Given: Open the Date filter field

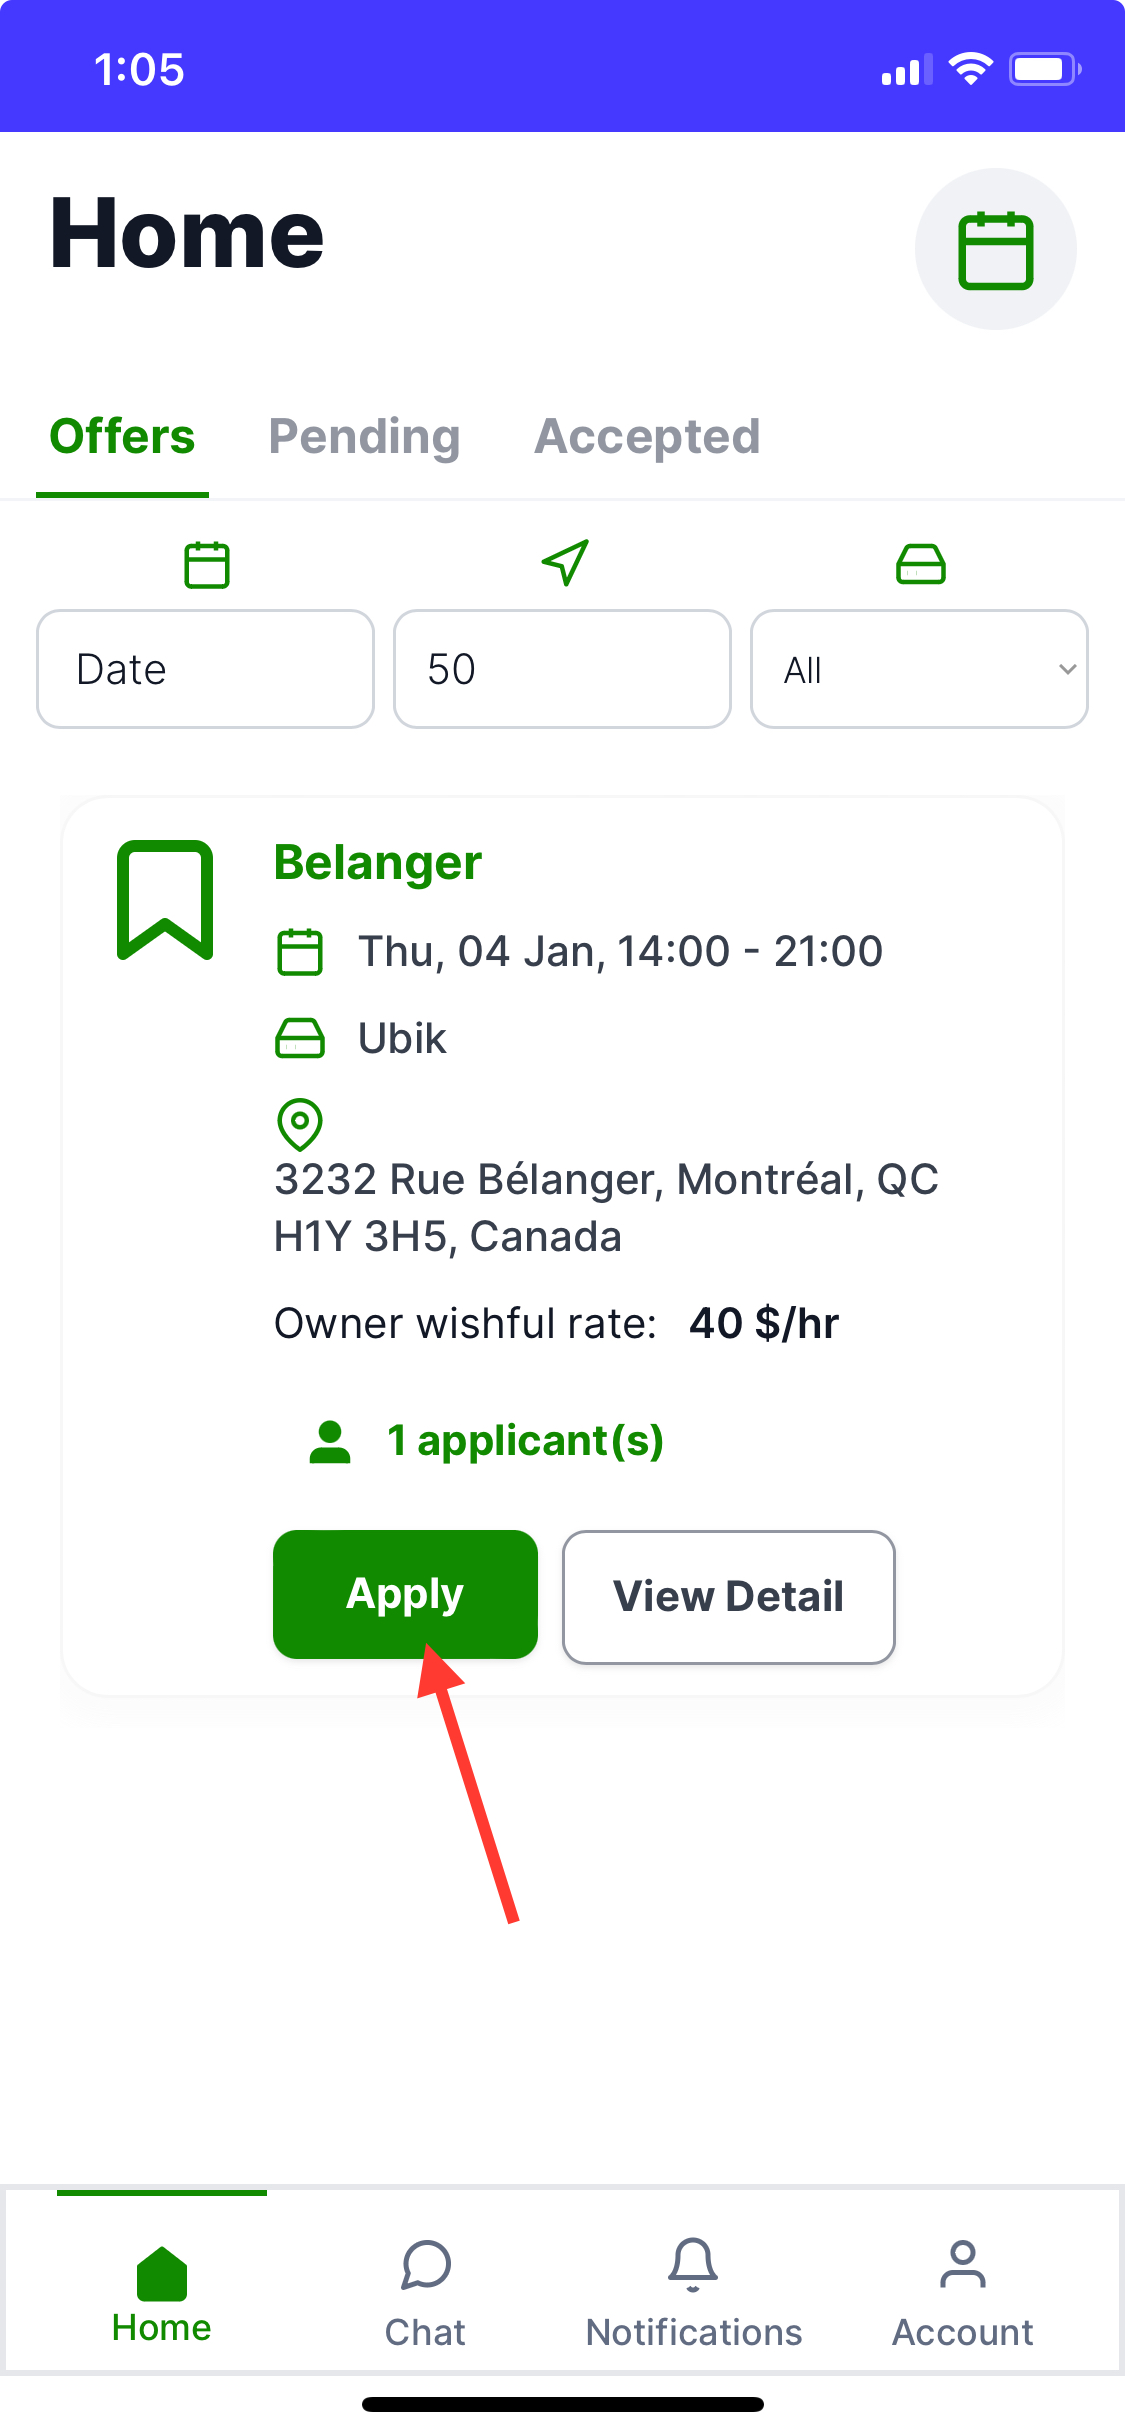Looking at the screenshot, I should tap(205, 669).
